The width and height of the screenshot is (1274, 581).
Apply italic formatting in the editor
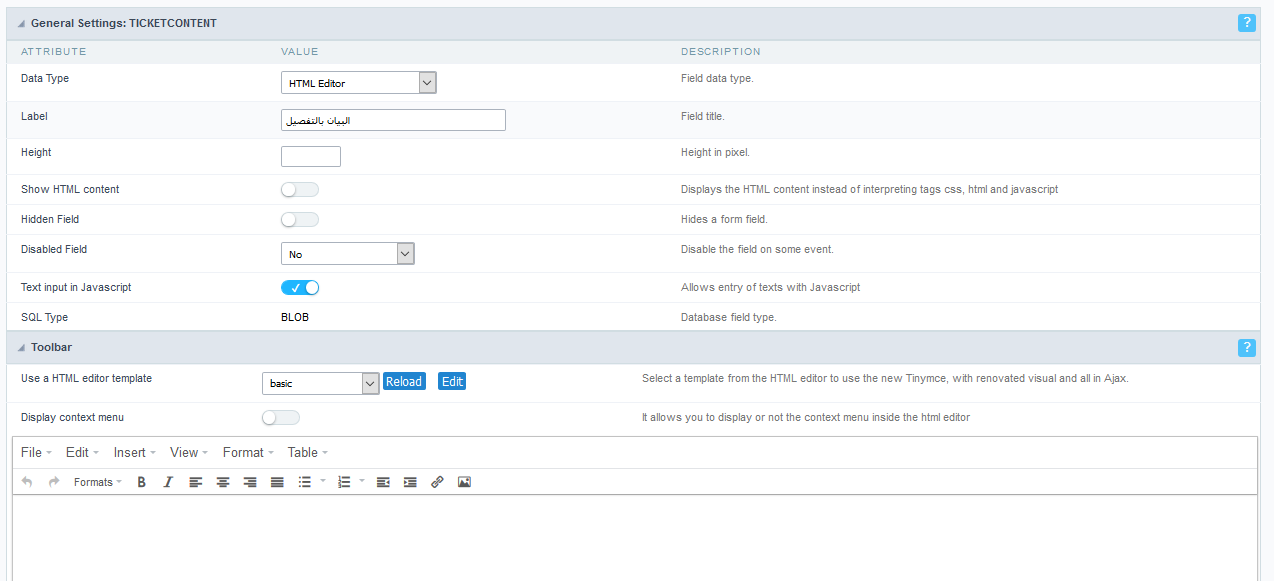coord(168,482)
